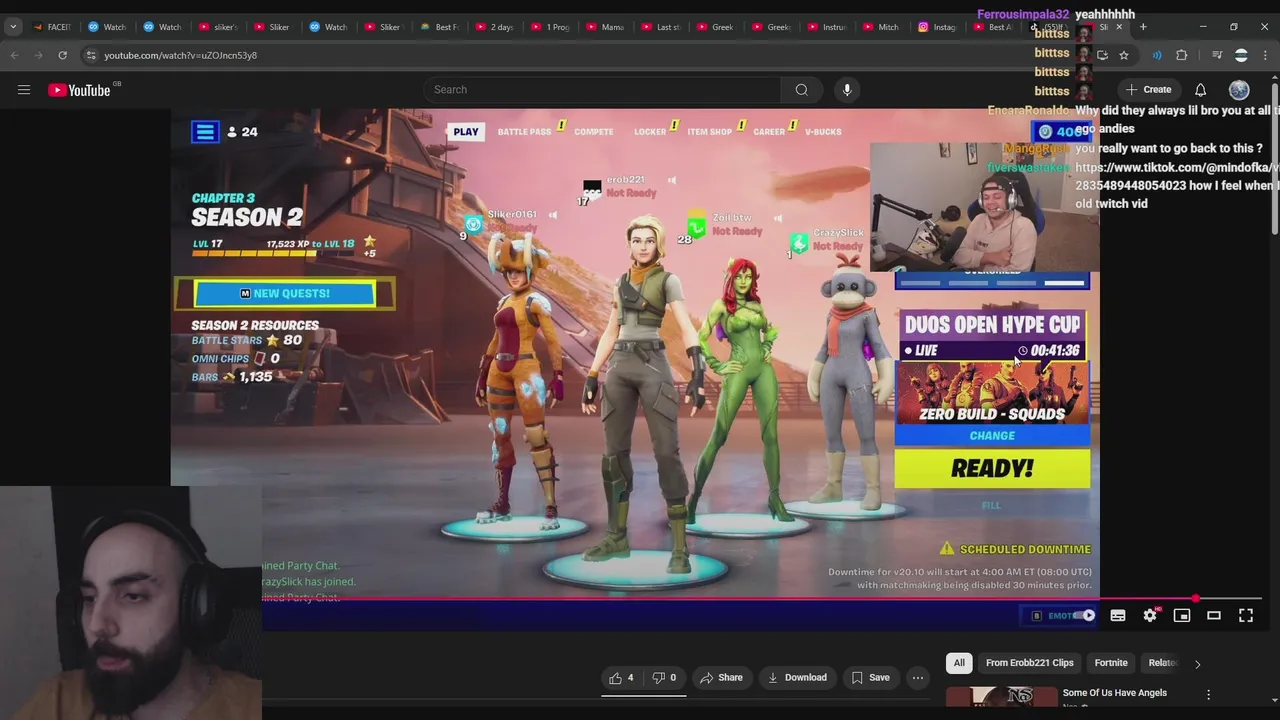Click the Fortnite lobby blue menu icon
1280x720 pixels.
coord(205,132)
